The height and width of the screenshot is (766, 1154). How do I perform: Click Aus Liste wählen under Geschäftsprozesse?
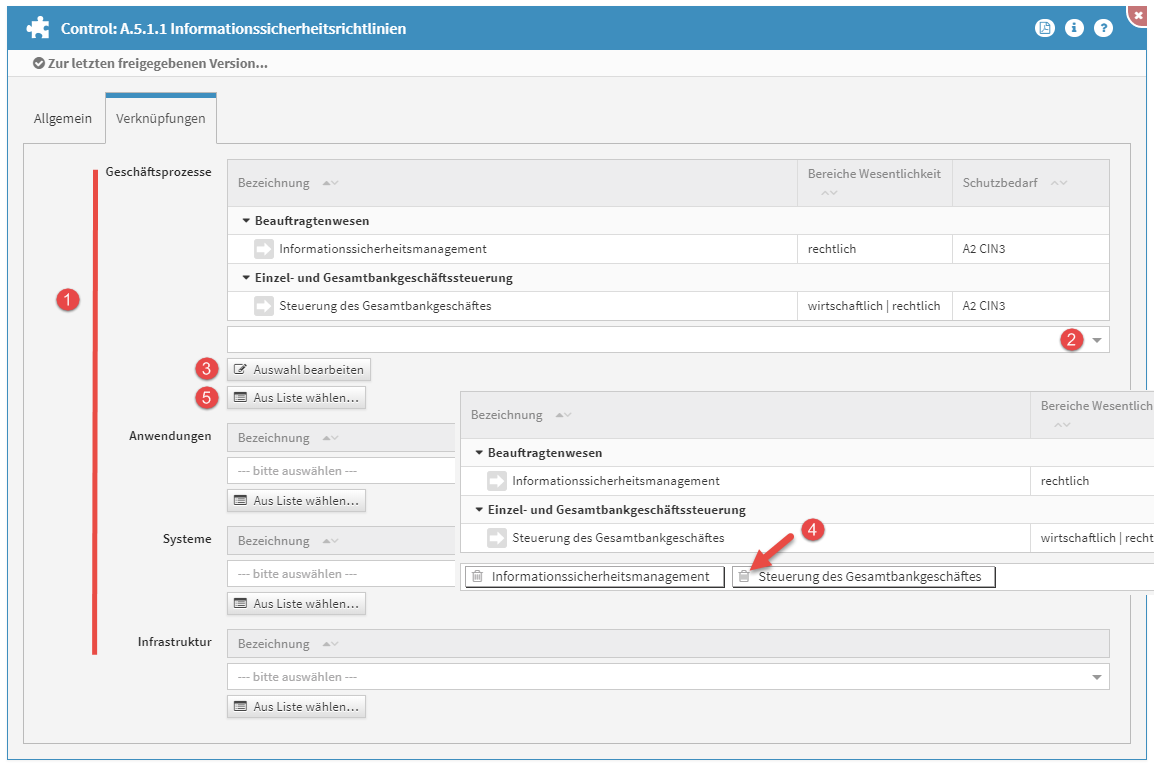296,398
